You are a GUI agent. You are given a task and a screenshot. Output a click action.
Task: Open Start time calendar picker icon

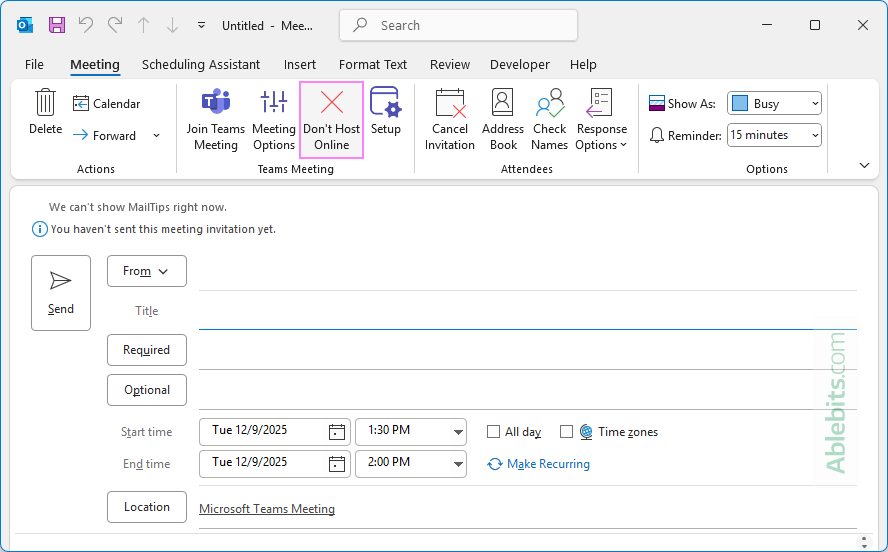[337, 432]
